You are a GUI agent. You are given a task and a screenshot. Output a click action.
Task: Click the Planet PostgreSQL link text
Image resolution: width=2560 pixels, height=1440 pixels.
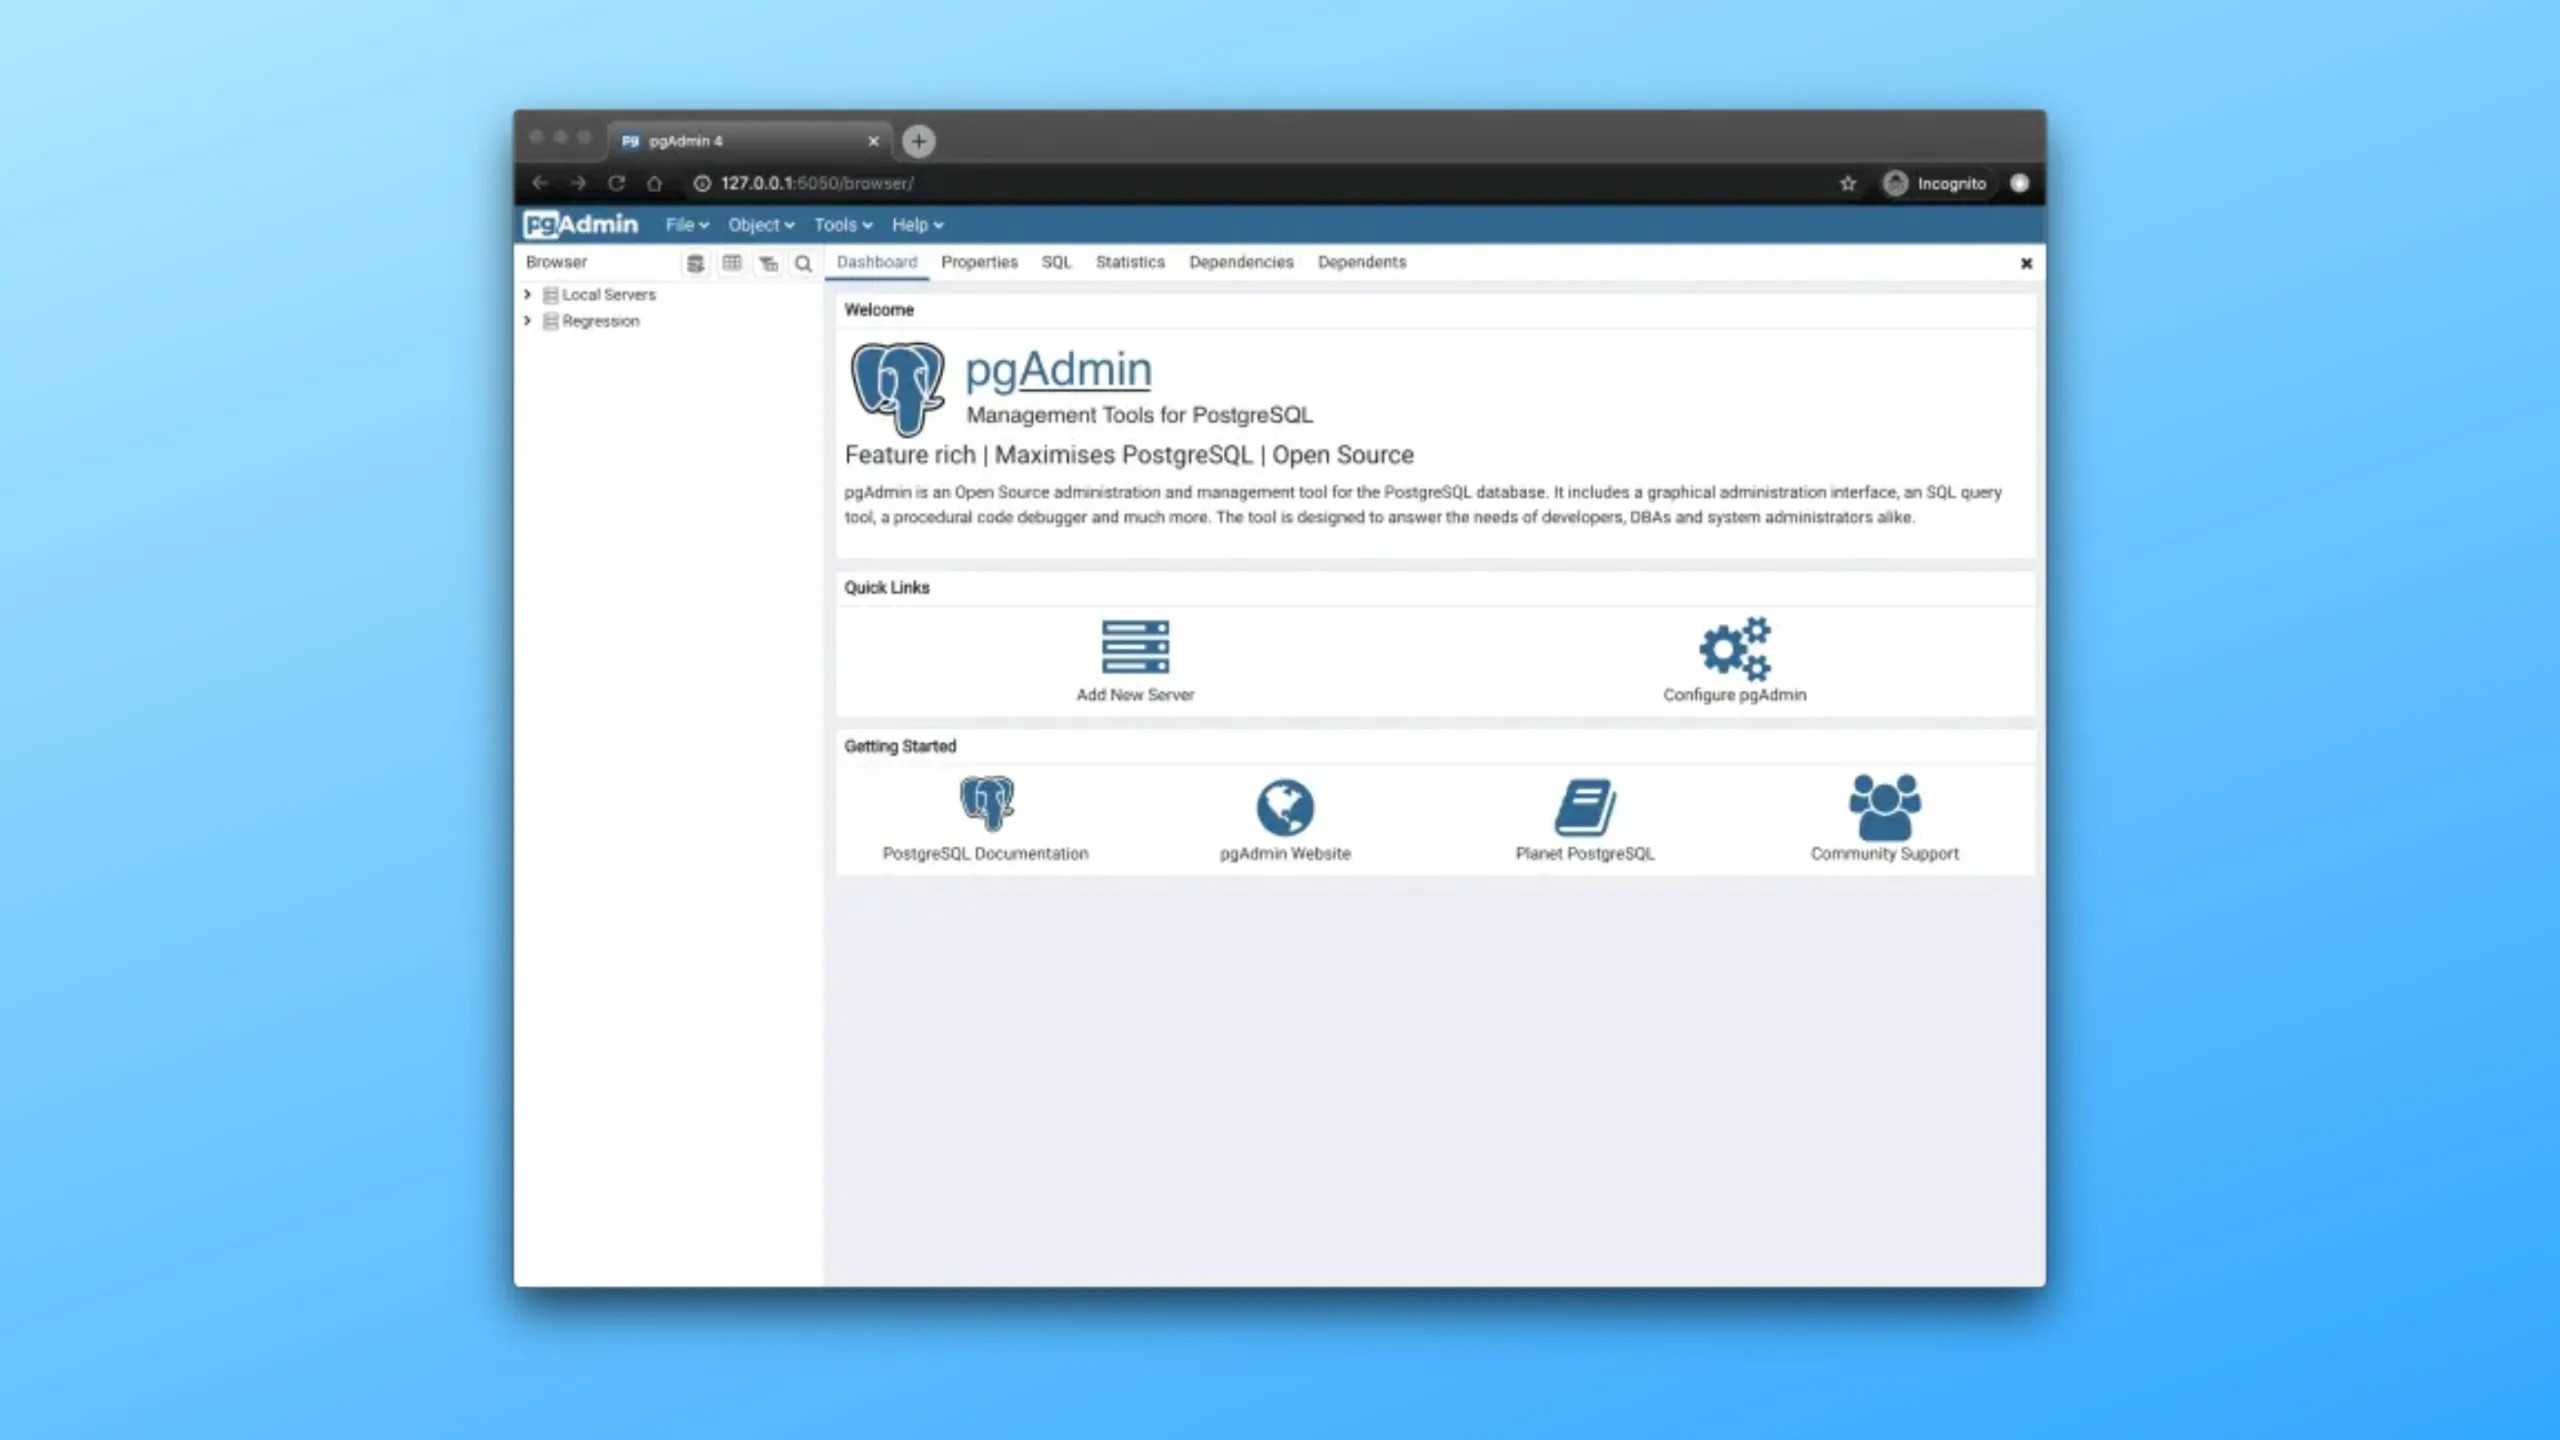(1585, 854)
